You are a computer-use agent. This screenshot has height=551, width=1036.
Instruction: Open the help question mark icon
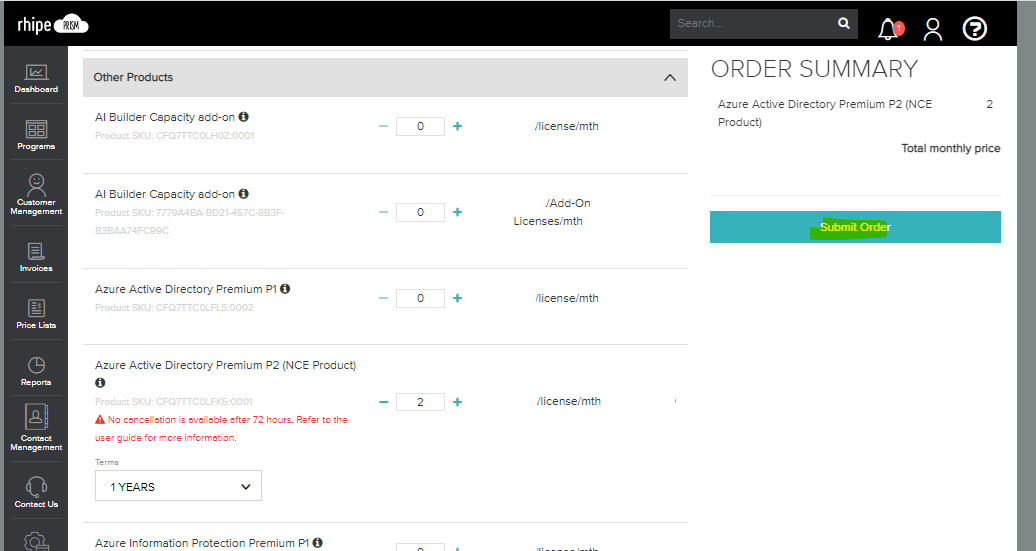[x=975, y=28]
